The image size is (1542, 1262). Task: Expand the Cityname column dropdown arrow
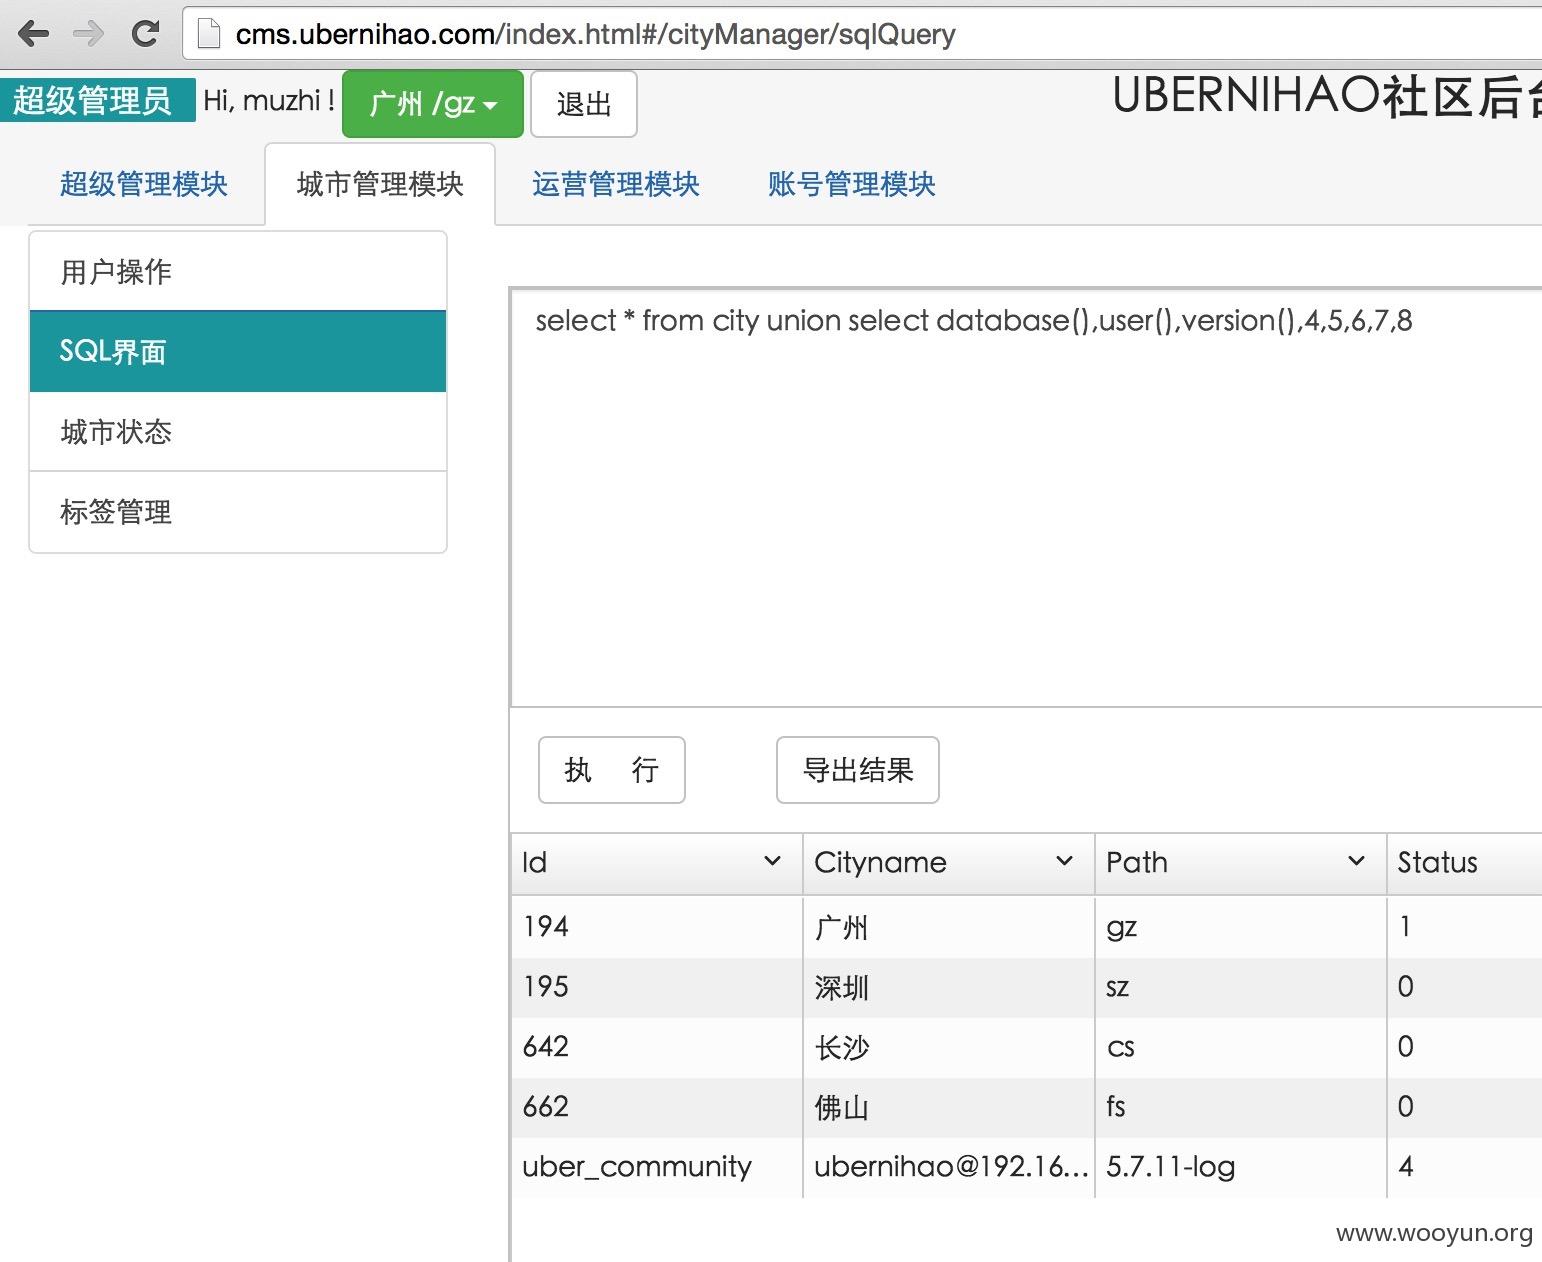1064,861
